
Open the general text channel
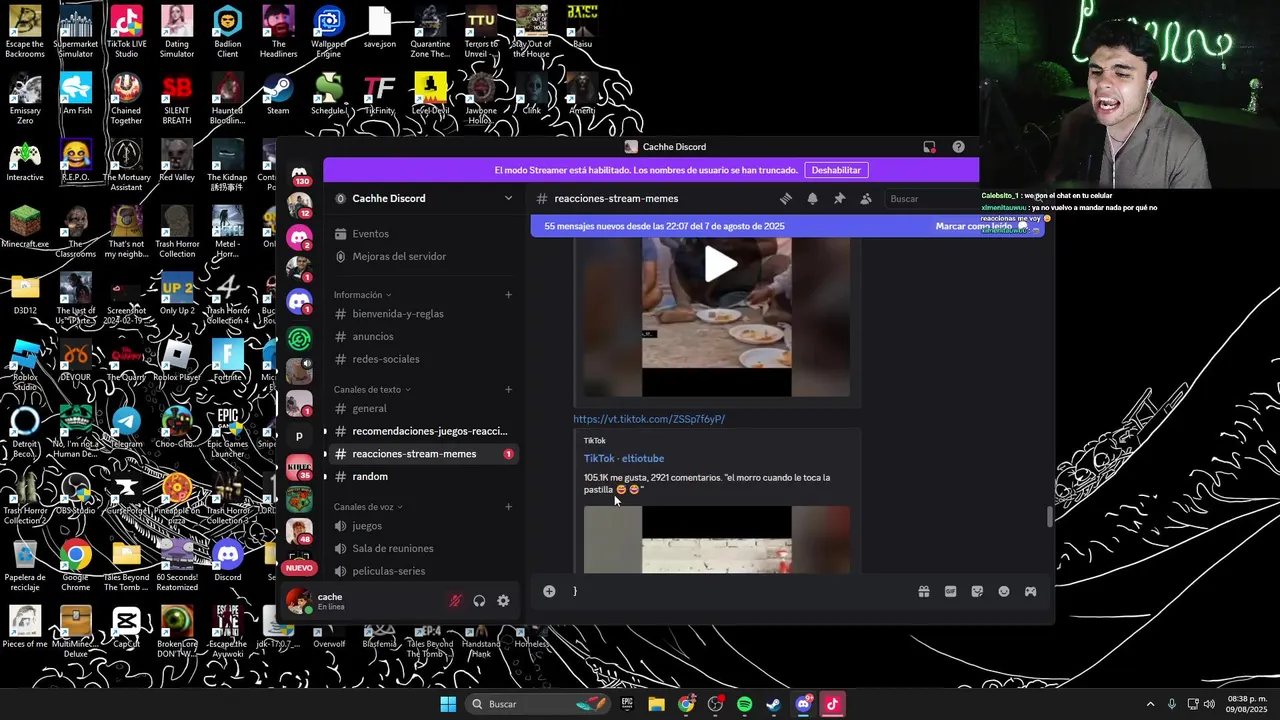pyautogui.click(x=424, y=409)
